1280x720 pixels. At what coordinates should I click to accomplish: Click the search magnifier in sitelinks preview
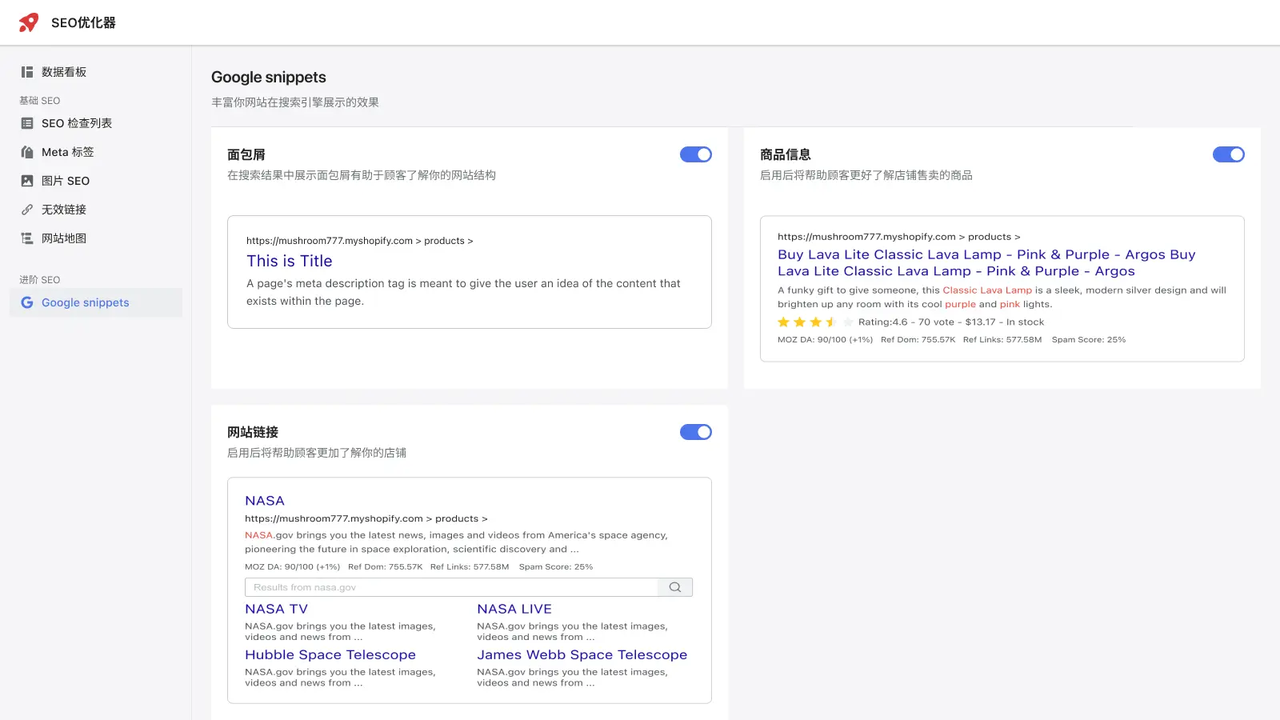tap(675, 588)
